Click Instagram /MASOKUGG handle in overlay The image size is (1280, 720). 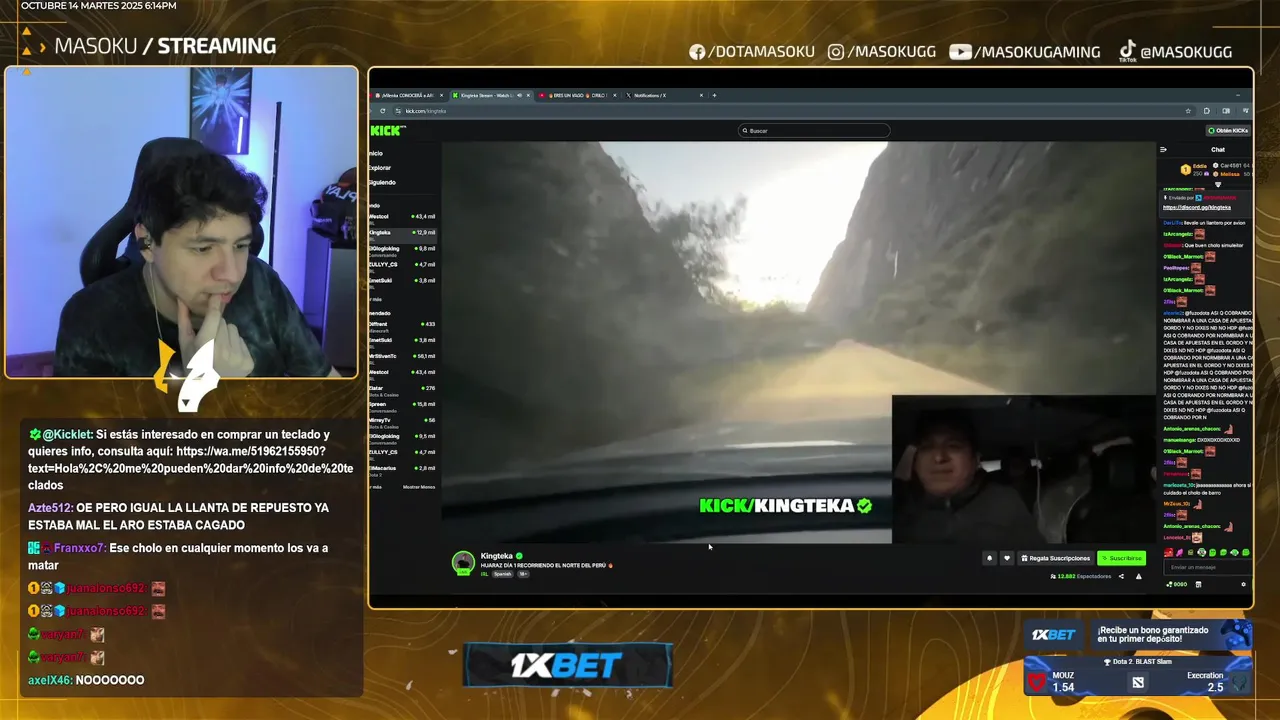883,52
